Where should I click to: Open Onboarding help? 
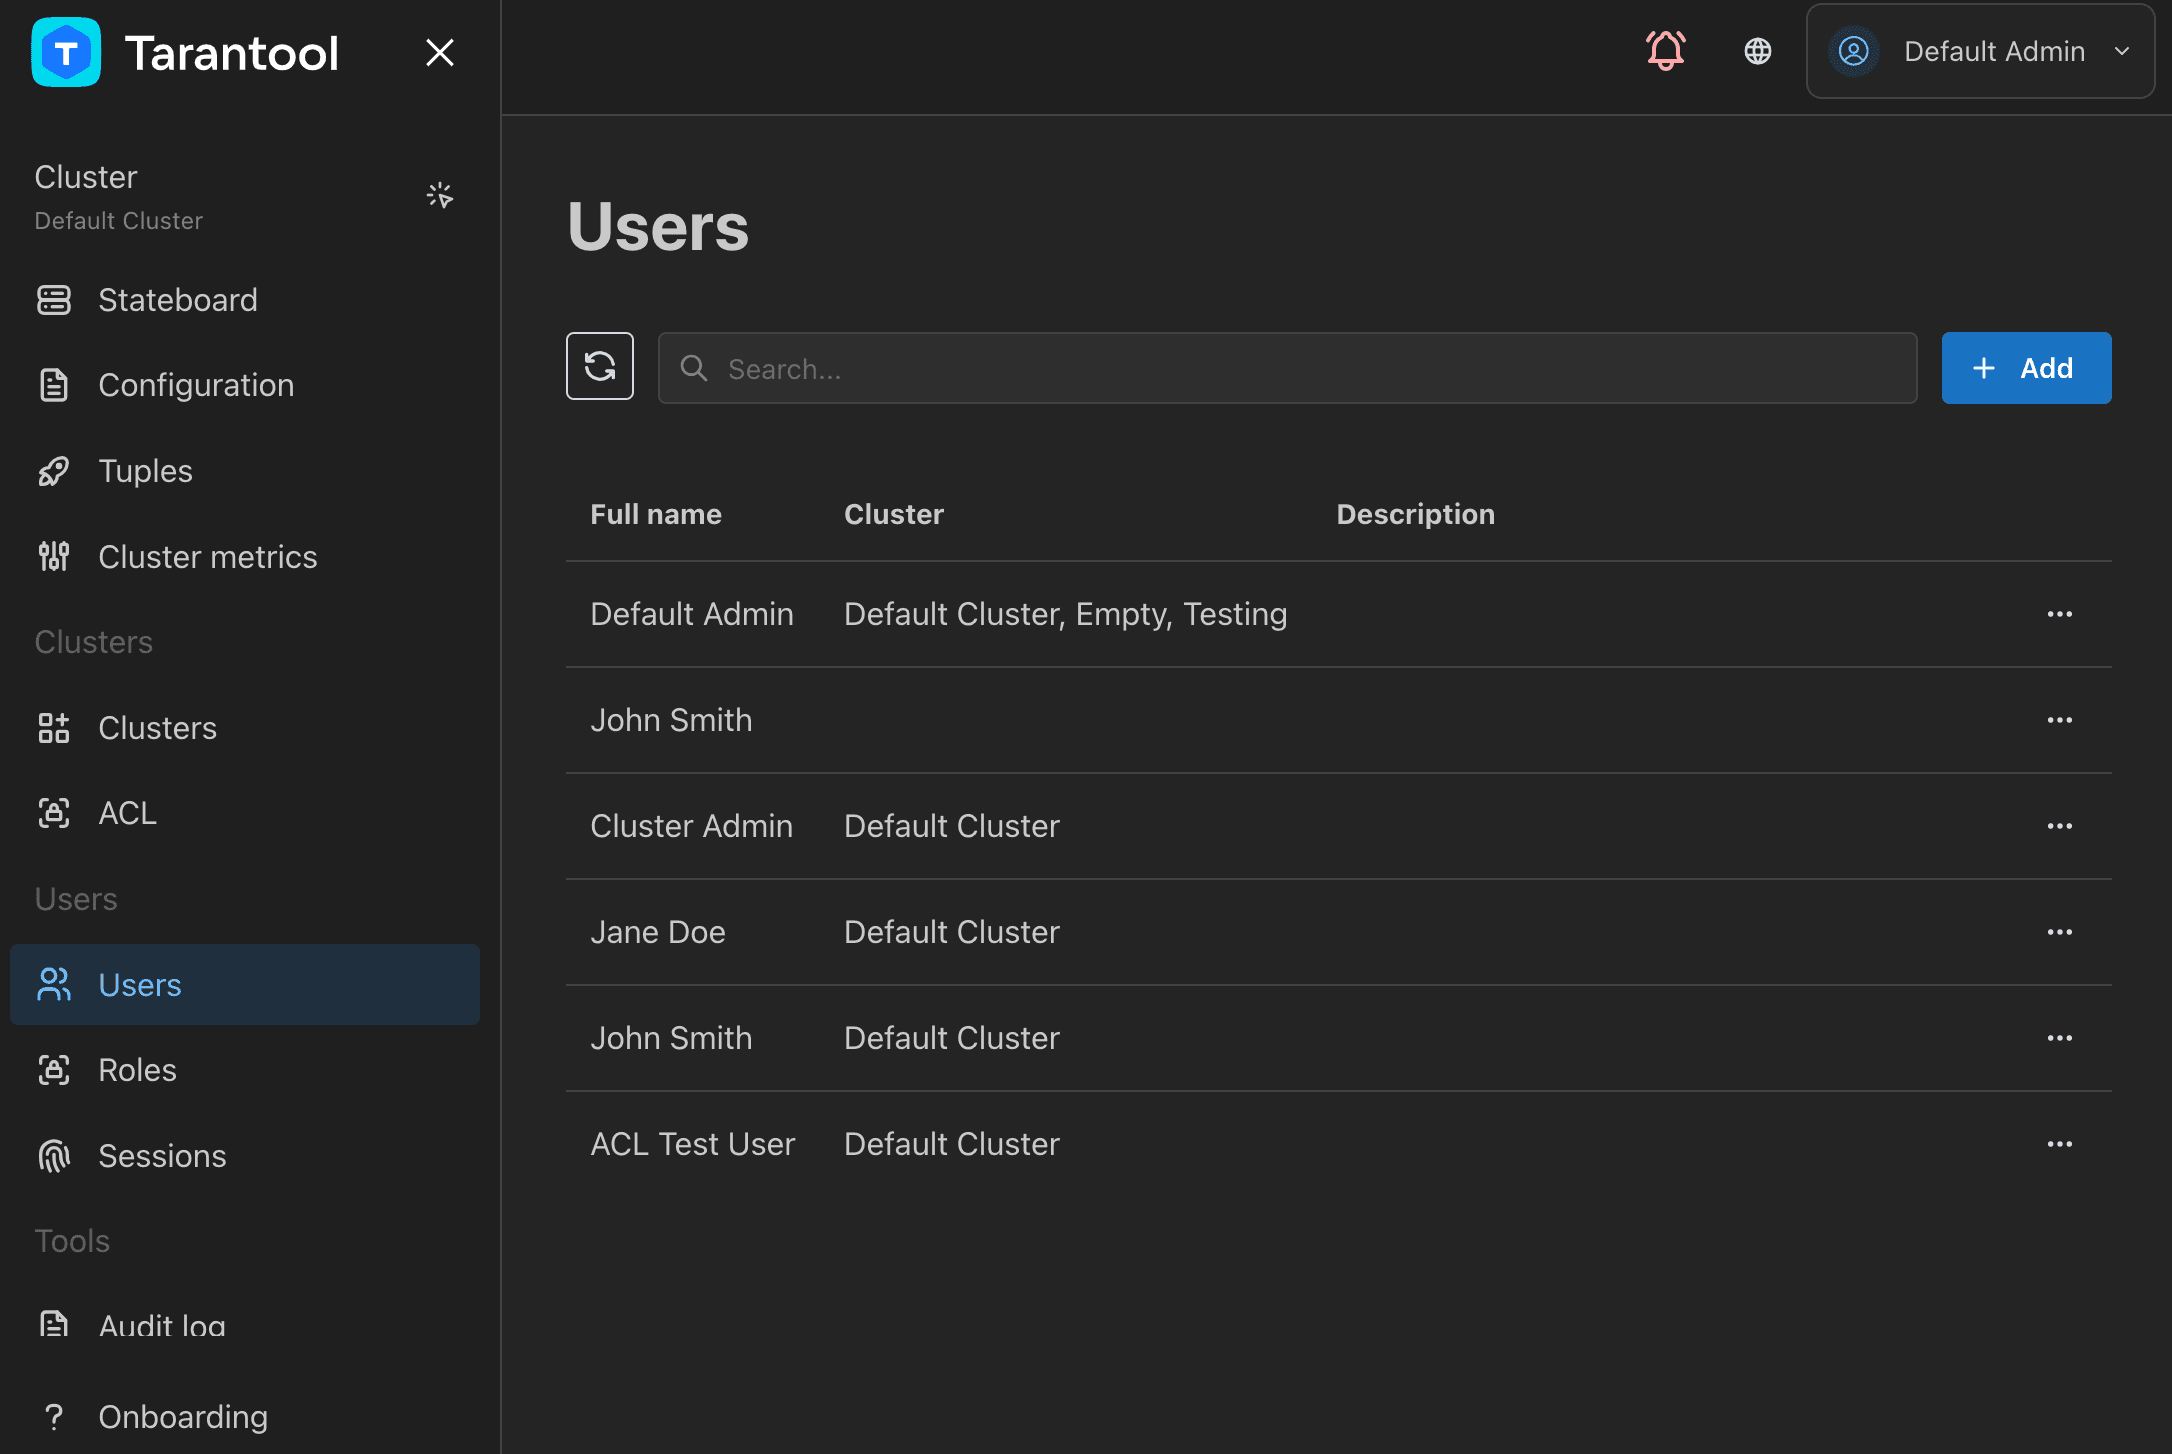tap(245, 1417)
